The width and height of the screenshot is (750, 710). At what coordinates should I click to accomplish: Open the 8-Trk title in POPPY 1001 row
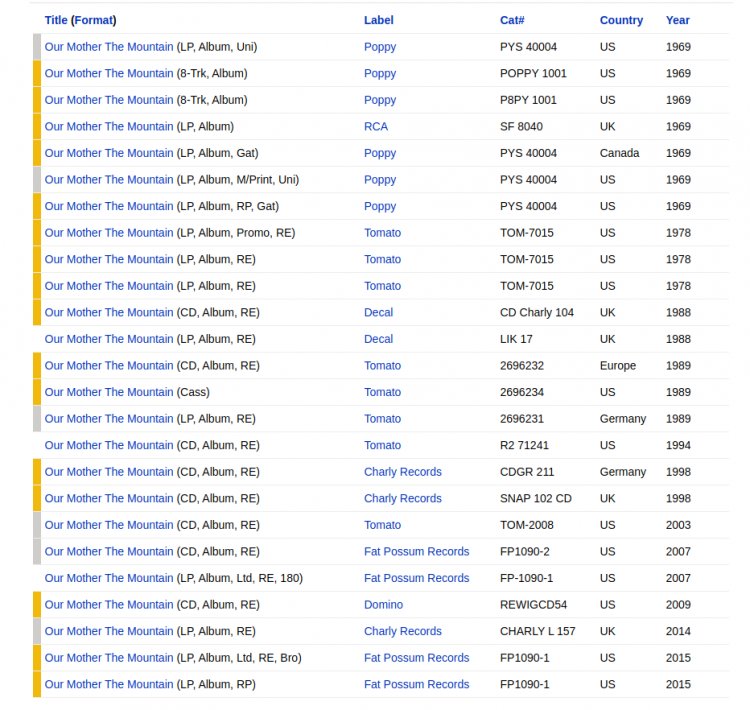109,73
